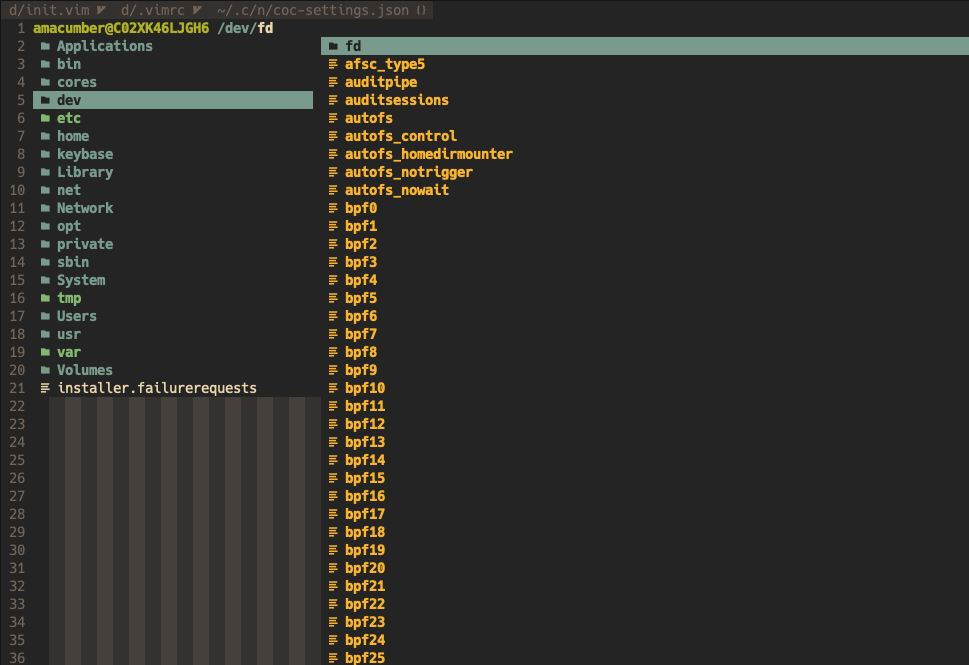Select the green folder icon beside etc
This screenshot has height=665, width=969.
tap(44, 118)
